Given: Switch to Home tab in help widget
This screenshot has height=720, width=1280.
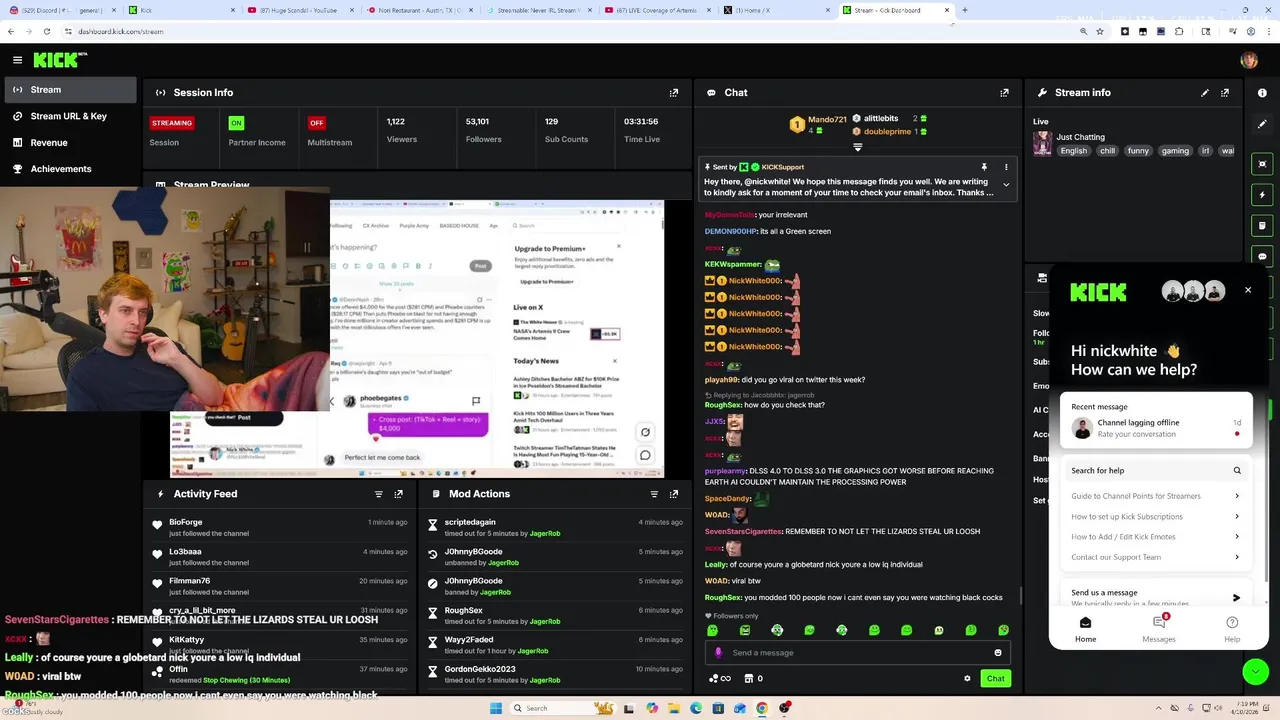Looking at the screenshot, I should 1085,629.
